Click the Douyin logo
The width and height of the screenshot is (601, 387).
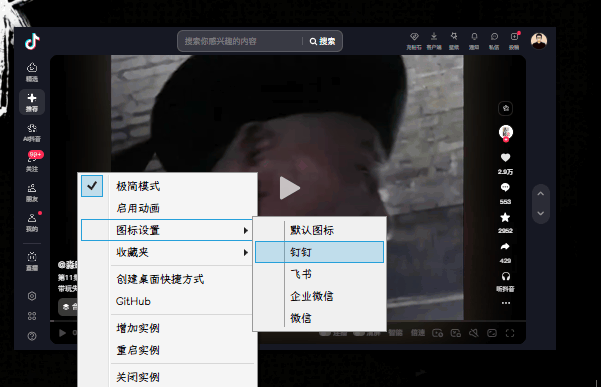(x=32, y=41)
